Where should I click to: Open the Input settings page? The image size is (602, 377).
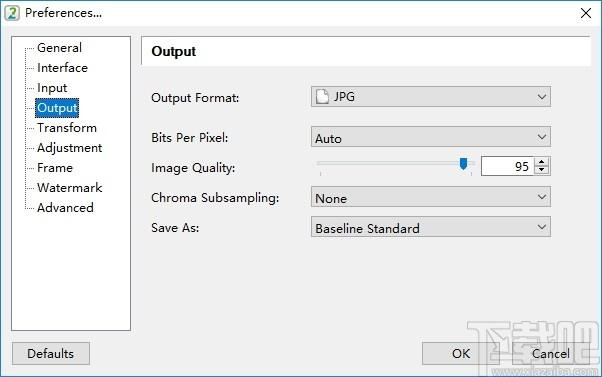click(x=52, y=88)
